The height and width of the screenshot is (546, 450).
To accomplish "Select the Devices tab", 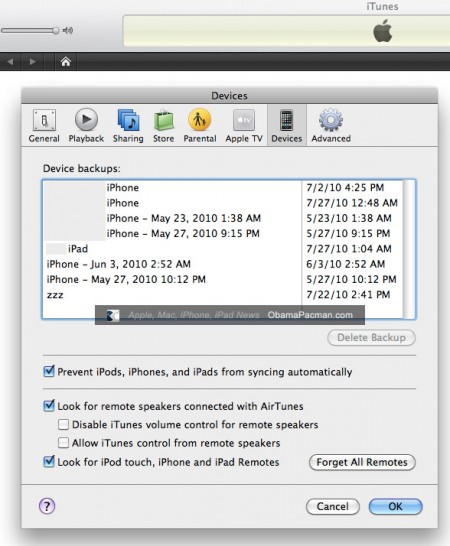I will click(x=287, y=125).
